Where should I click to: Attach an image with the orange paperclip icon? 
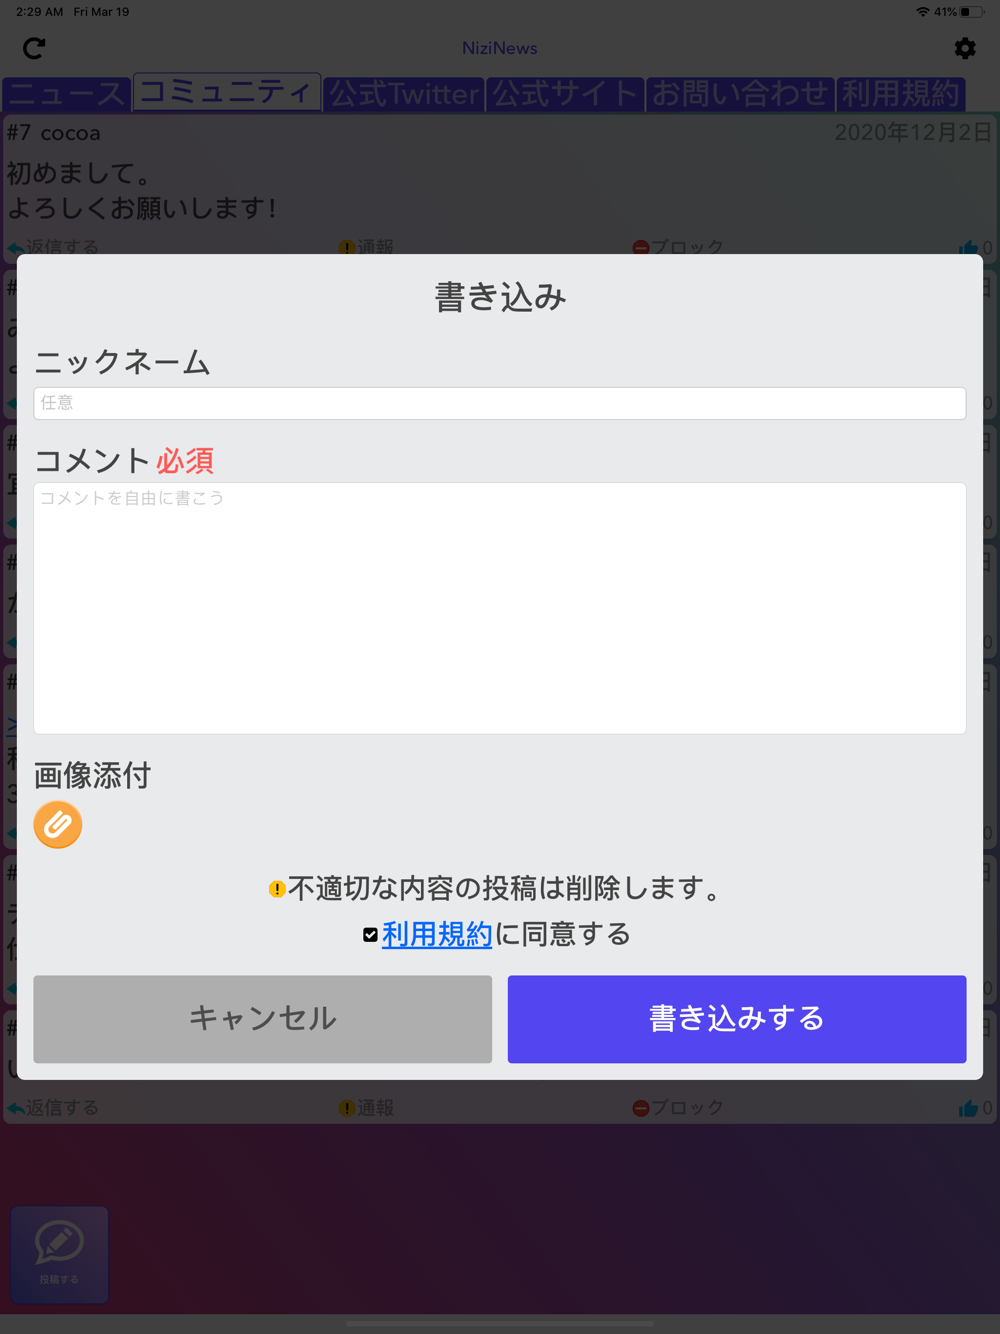[58, 825]
